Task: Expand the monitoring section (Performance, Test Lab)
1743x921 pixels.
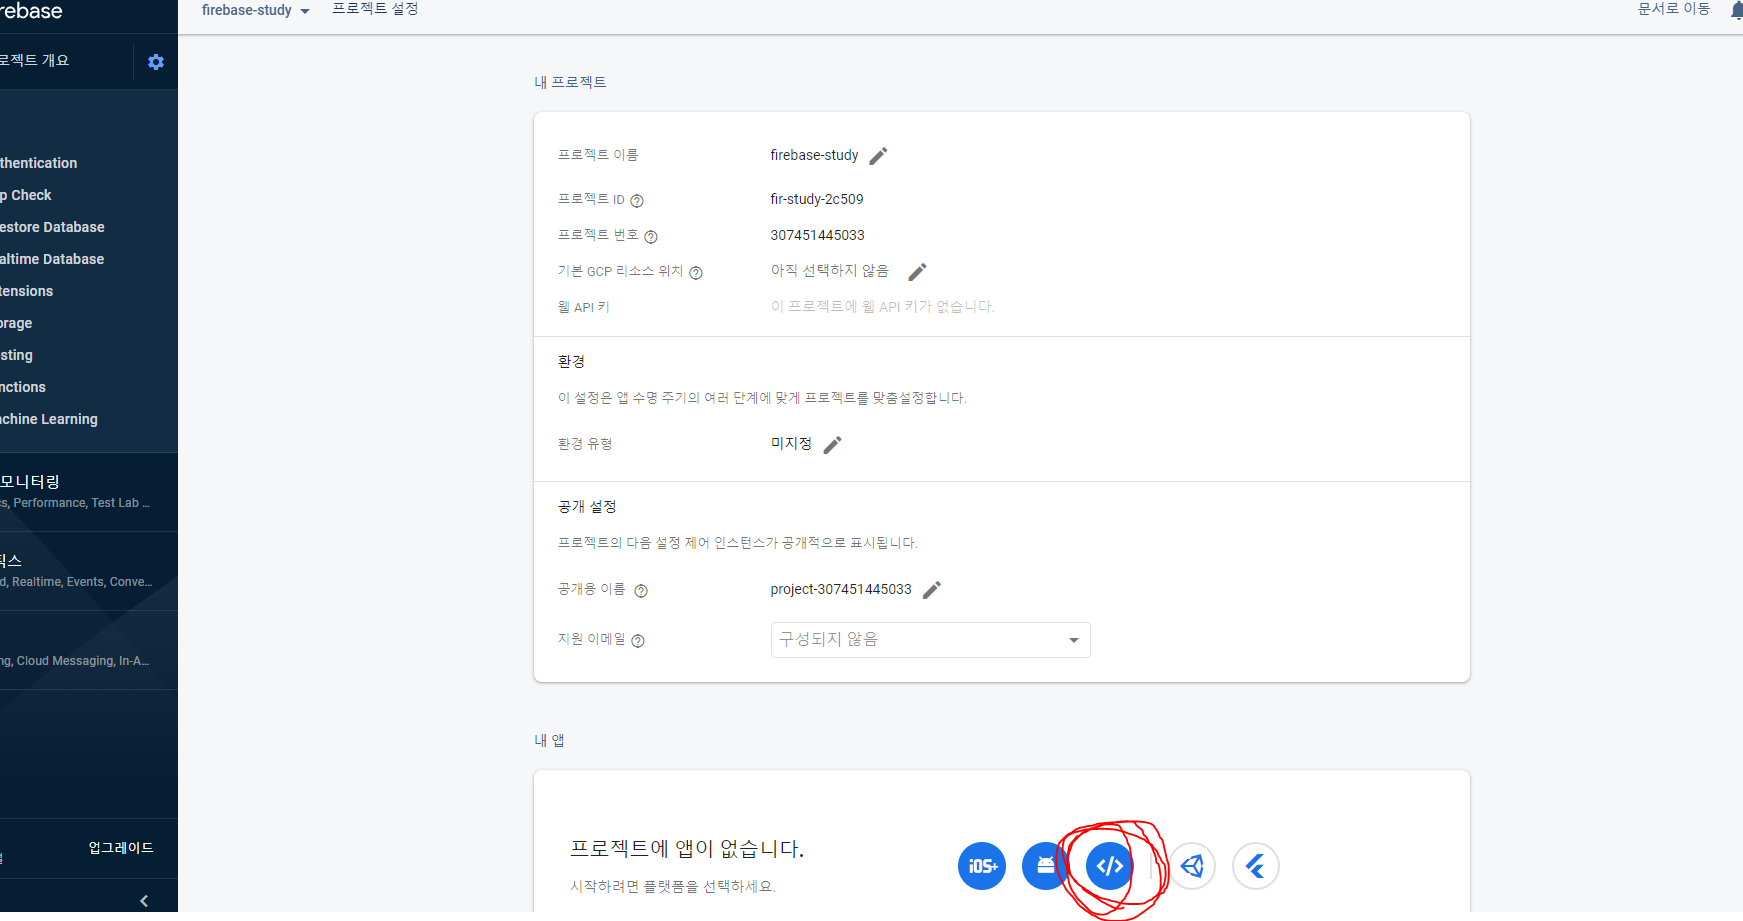Action: pyautogui.click(x=88, y=492)
